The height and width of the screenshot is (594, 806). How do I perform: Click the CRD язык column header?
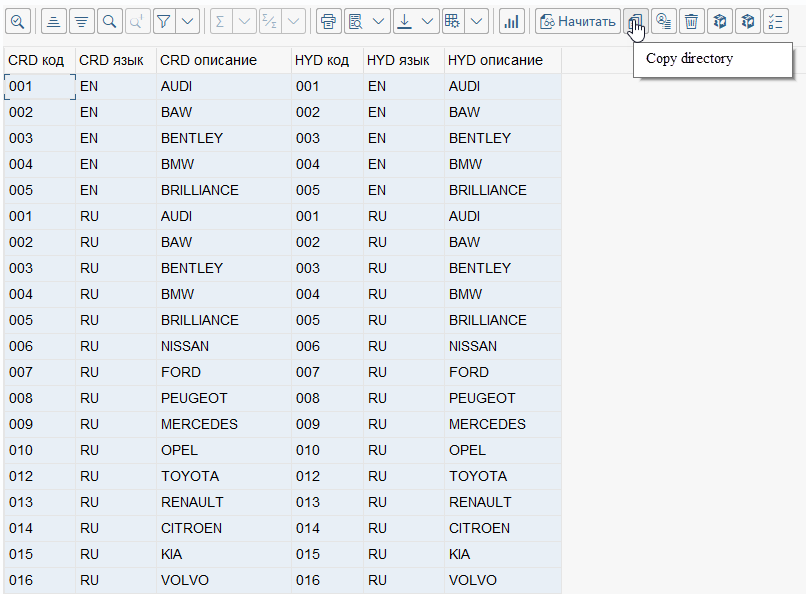tap(116, 60)
